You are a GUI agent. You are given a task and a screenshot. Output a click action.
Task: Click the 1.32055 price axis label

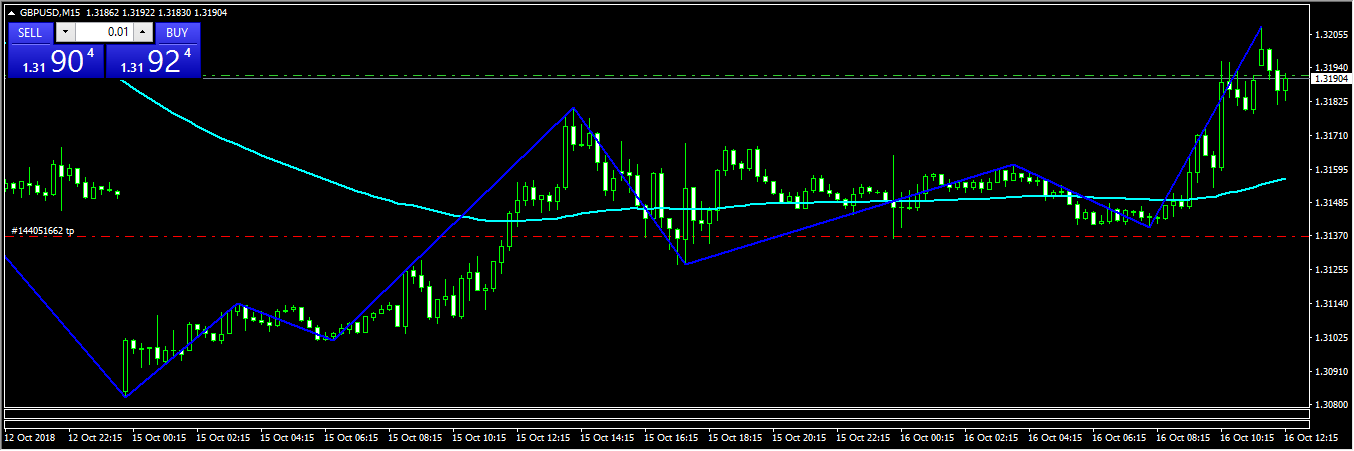1330,35
